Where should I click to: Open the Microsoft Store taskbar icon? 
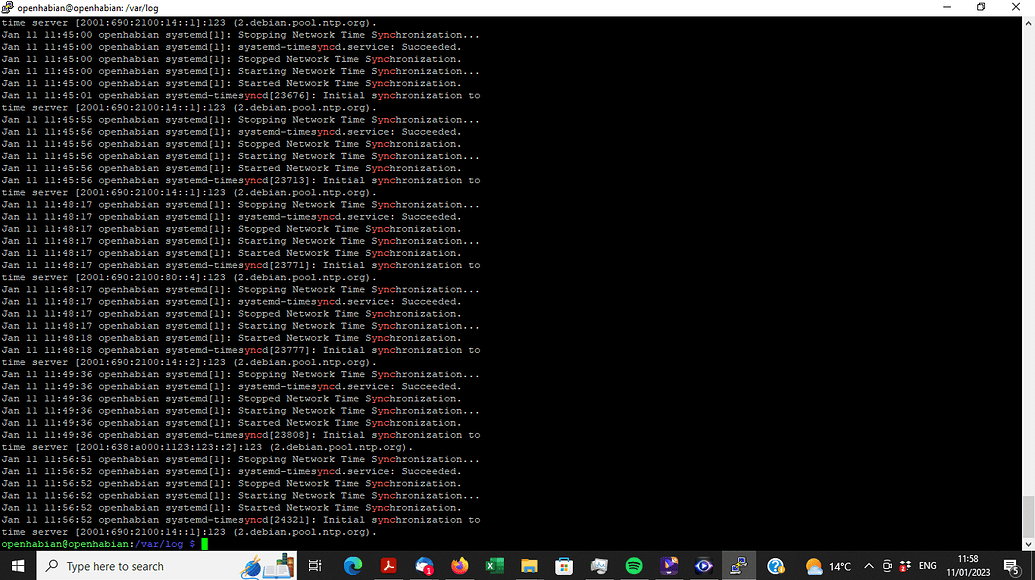pyautogui.click(x=565, y=565)
